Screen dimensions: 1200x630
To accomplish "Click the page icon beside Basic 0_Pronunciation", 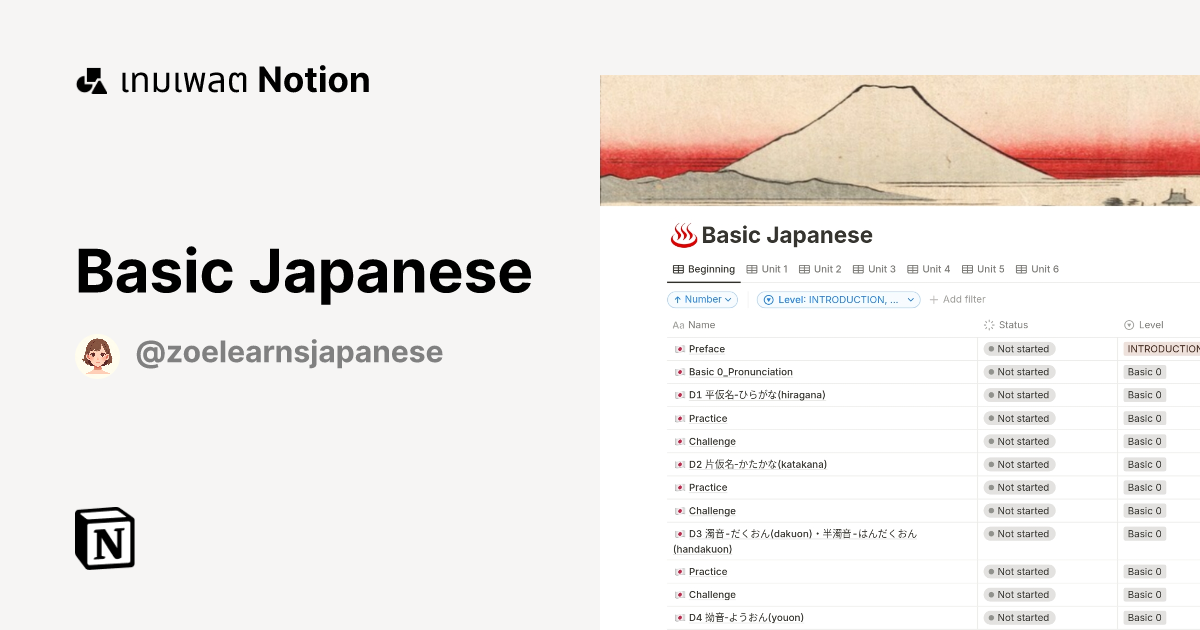I will (x=680, y=371).
